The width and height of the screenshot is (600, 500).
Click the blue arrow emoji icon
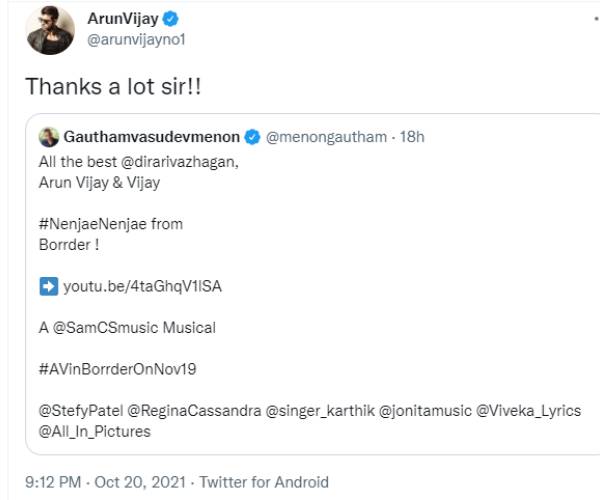(48, 286)
